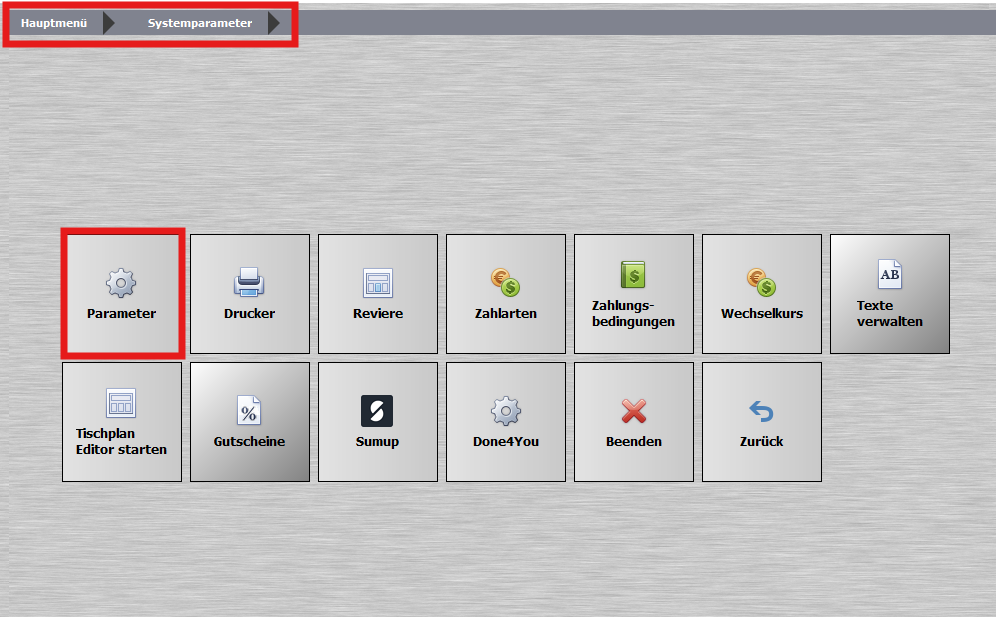
Task: Click the Beenden label text
Action: click(634, 441)
